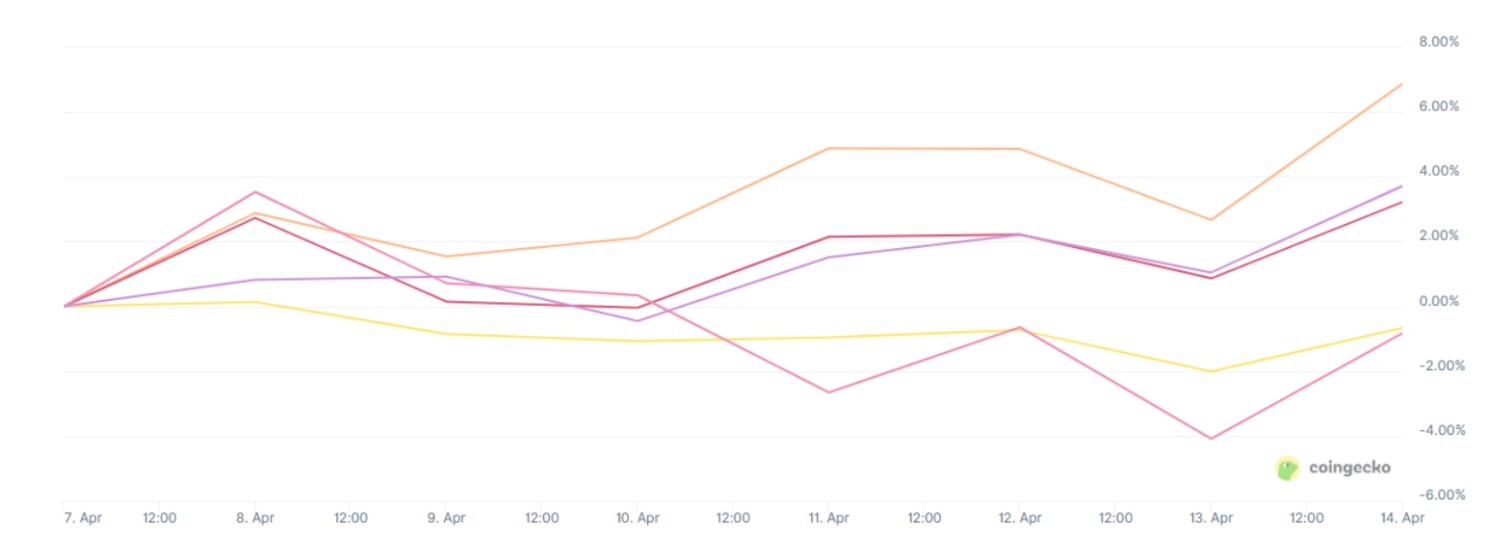Click the 10. Apr axis label
The width and height of the screenshot is (1502, 545).
click(x=637, y=518)
